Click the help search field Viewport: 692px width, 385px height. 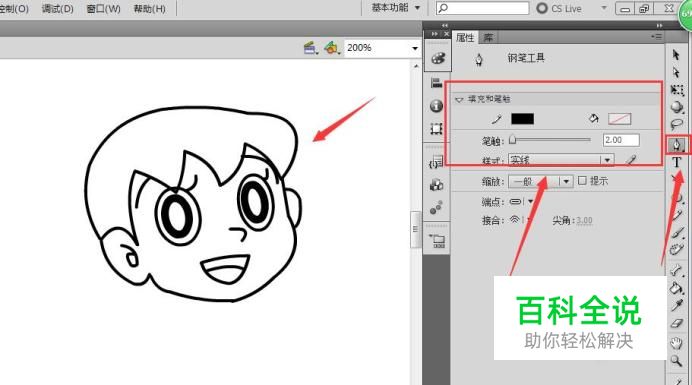click(482, 8)
